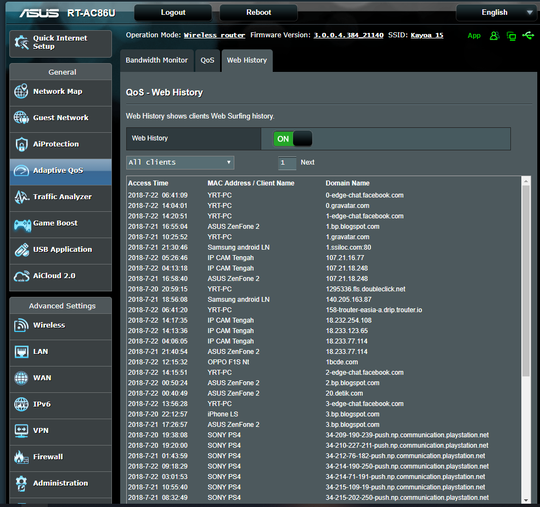Click the Traffic Analyzer waveform icon

click(x=21, y=197)
